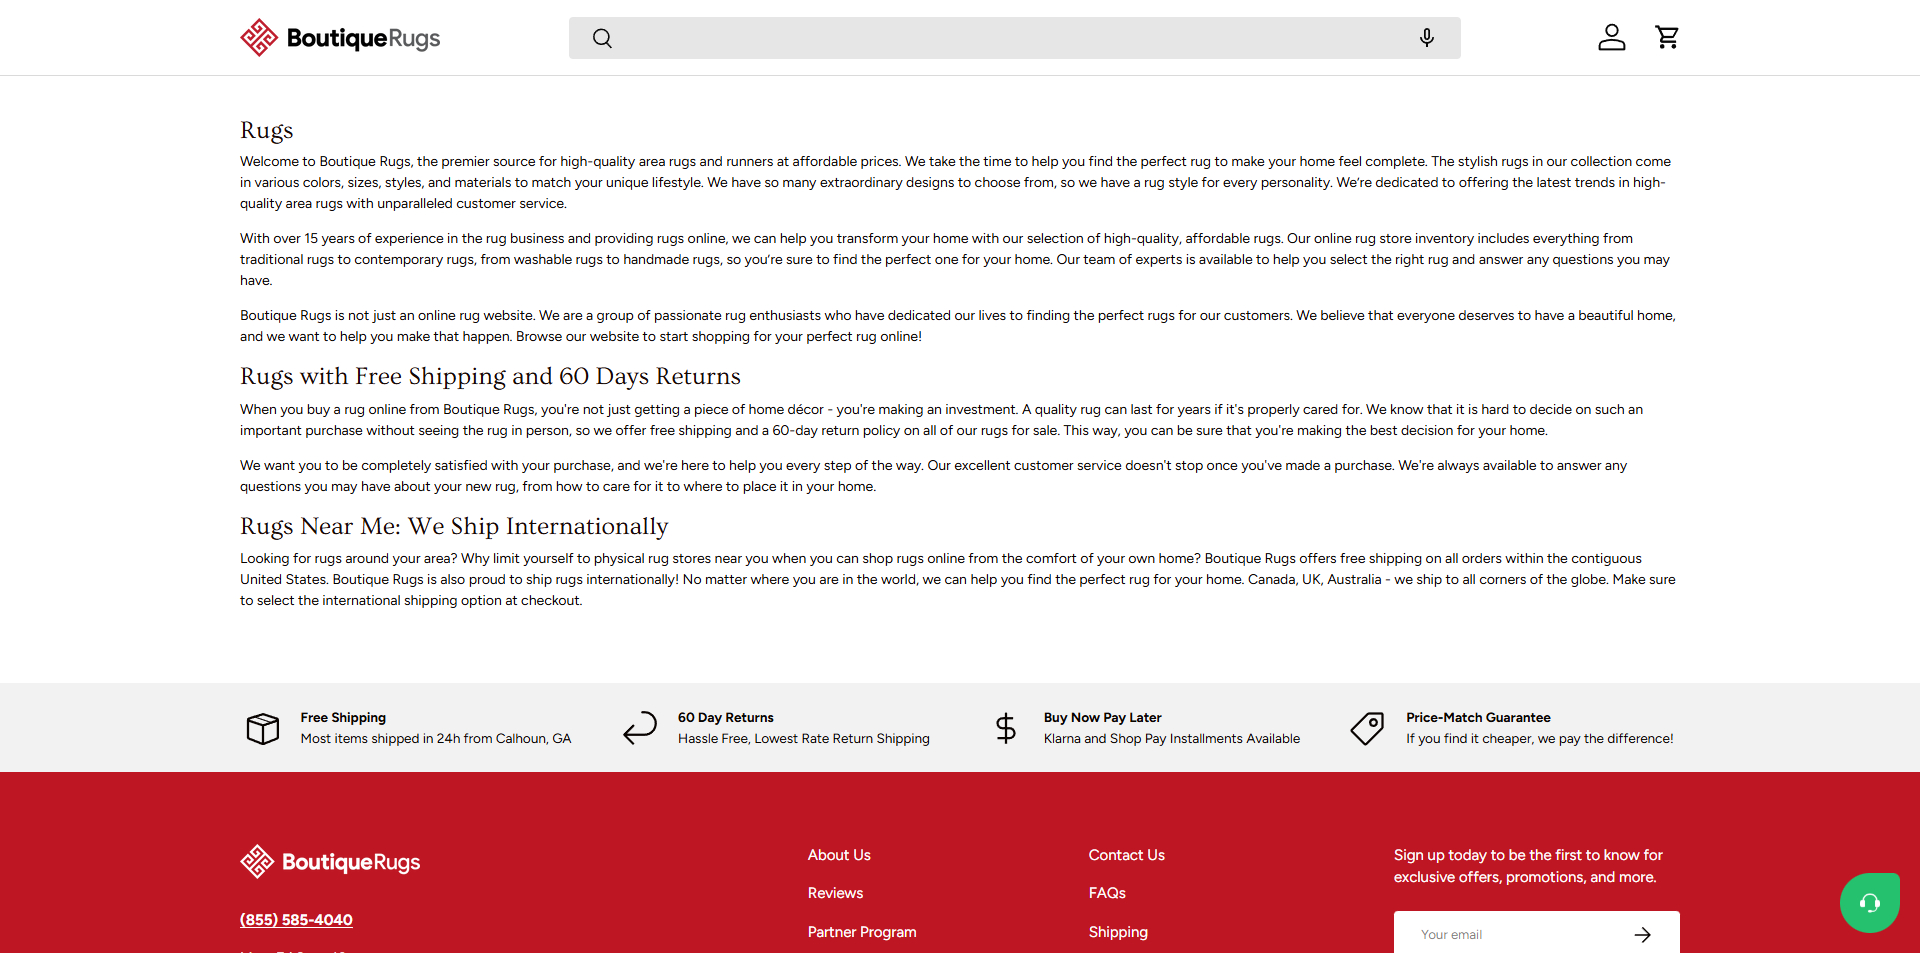The height and width of the screenshot is (953, 1920).
Task: Click the Price-Match Guarantee tag icon
Action: pyautogui.click(x=1367, y=728)
